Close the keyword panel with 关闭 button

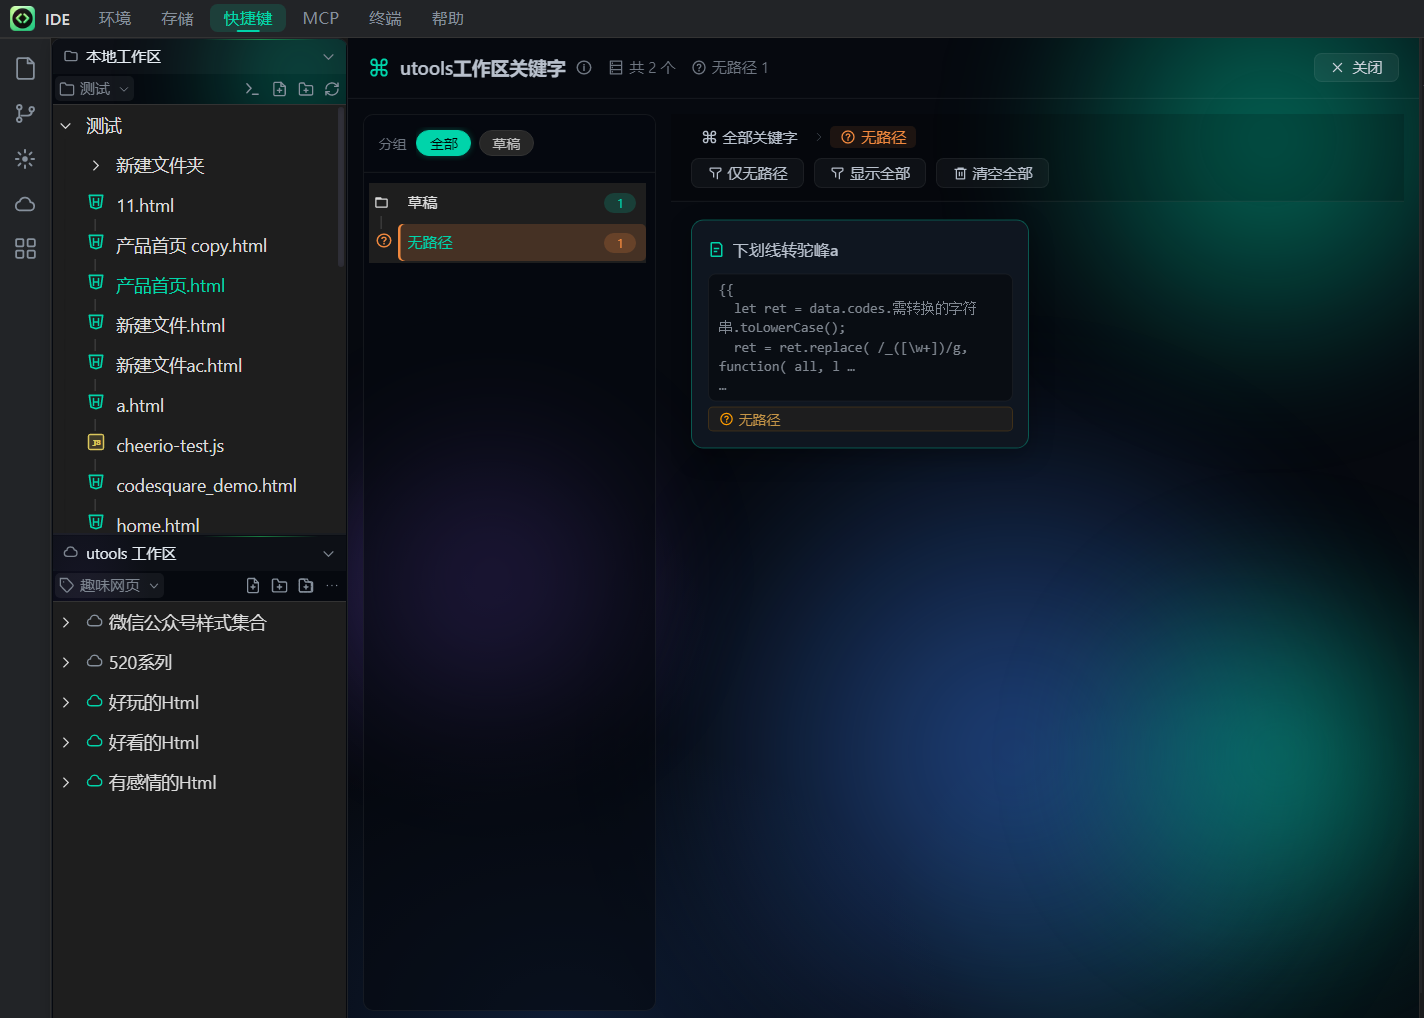pyautogui.click(x=1356, y=67)
